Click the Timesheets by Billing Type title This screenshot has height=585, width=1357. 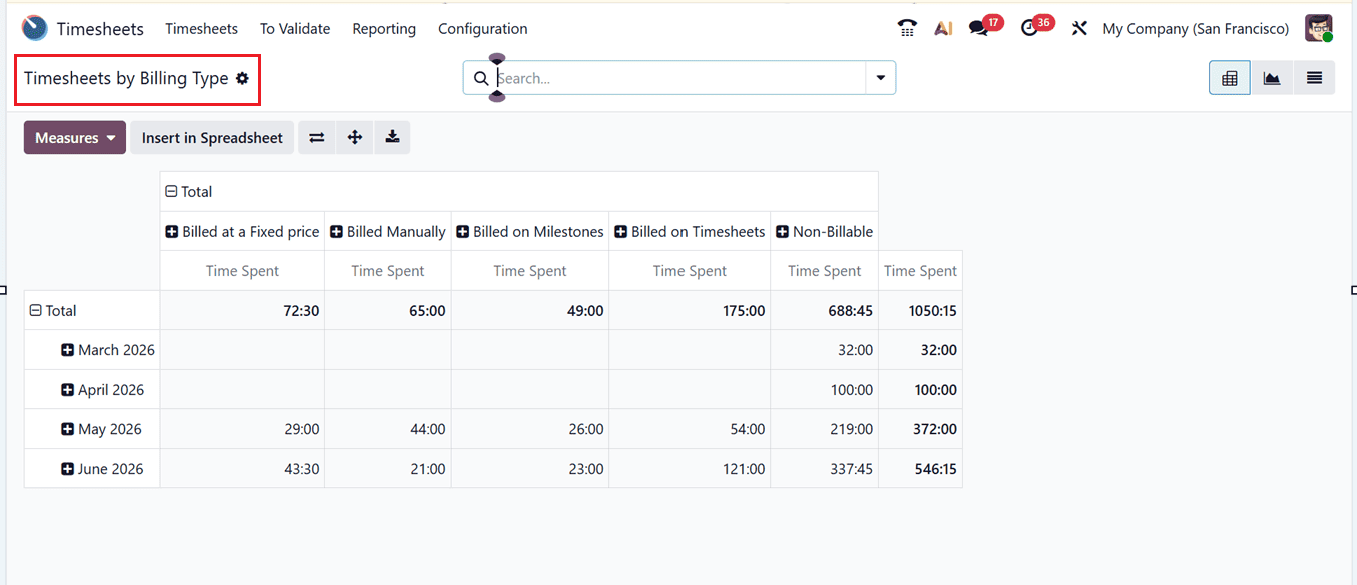[x=126, y=78]
